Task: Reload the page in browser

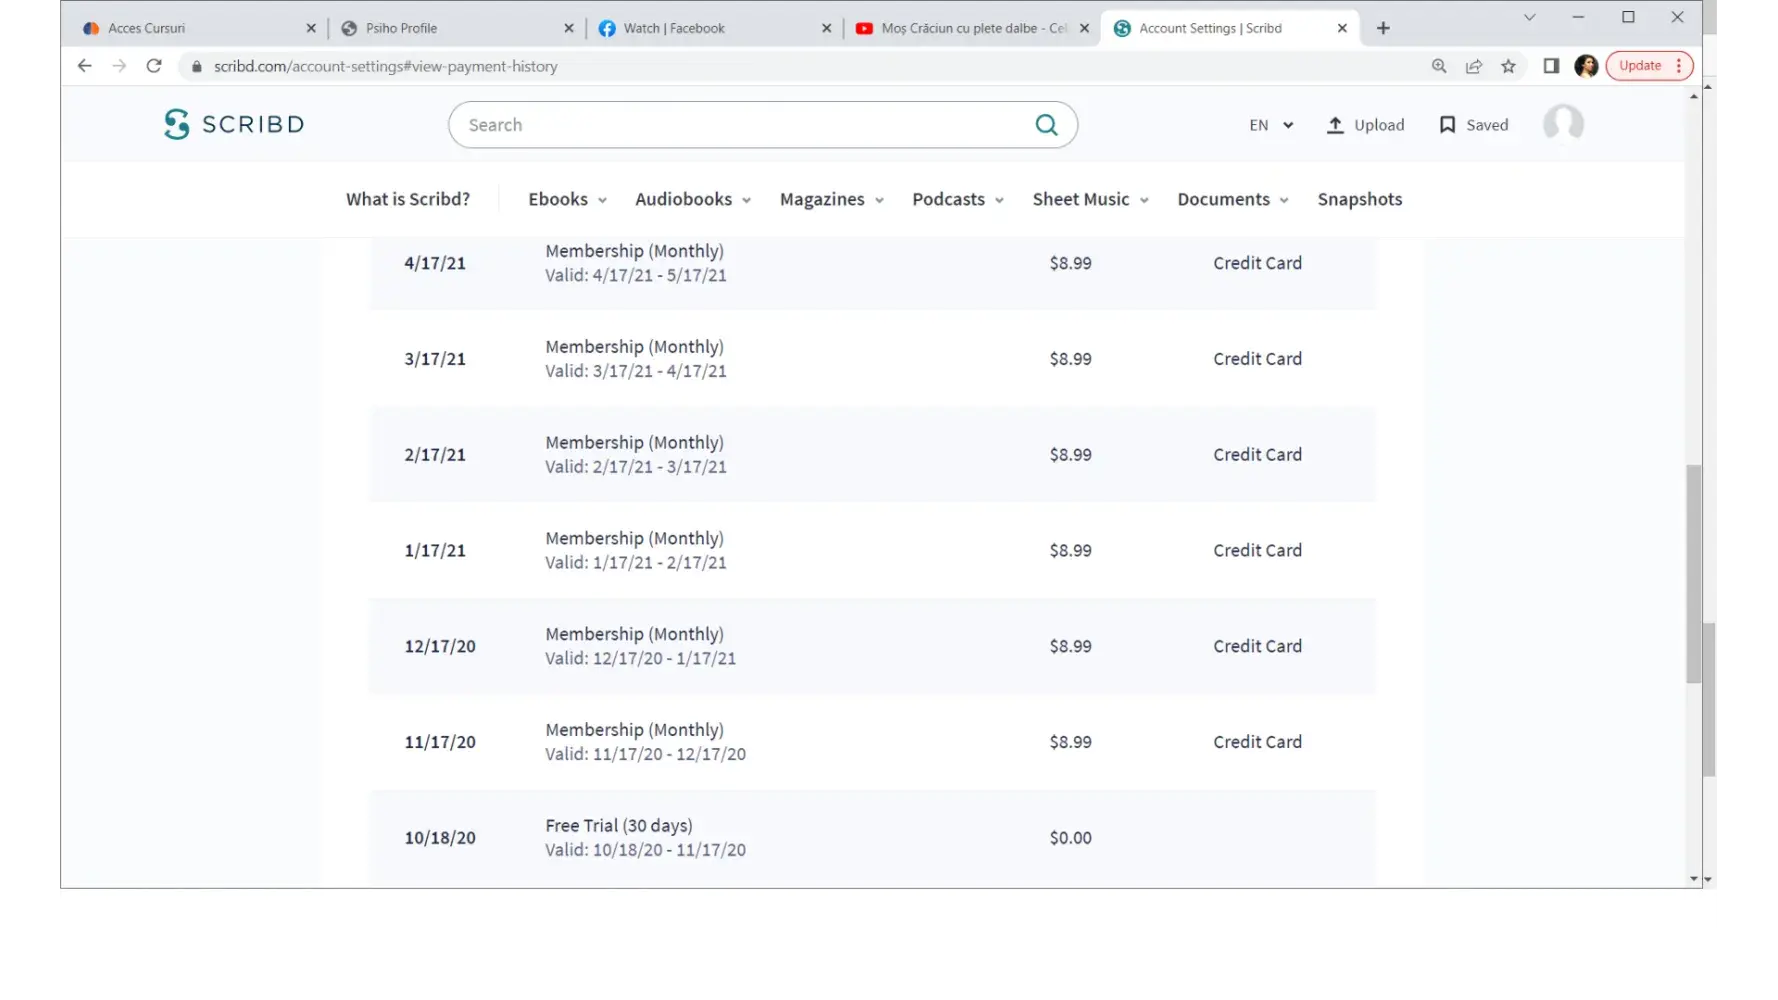Action: point(154,66)
